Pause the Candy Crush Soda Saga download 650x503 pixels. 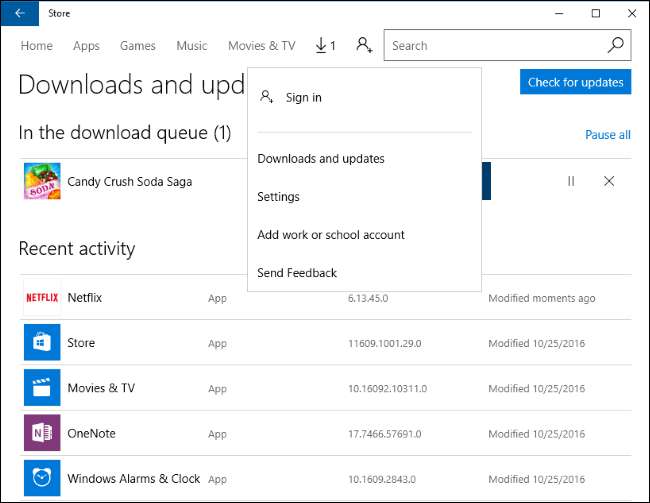(x=571, y=181)
